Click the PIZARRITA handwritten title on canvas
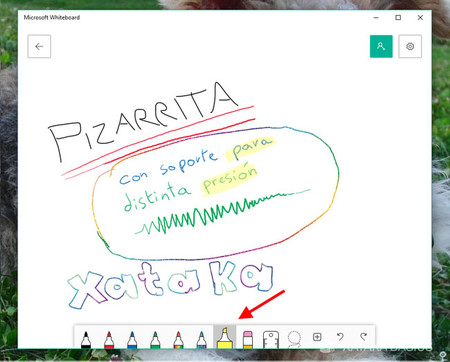 pyautogui.click(x=143, y=122)
